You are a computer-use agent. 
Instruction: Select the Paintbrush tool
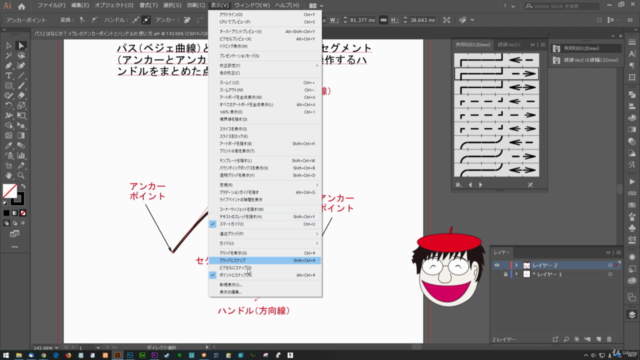(21, 86)
